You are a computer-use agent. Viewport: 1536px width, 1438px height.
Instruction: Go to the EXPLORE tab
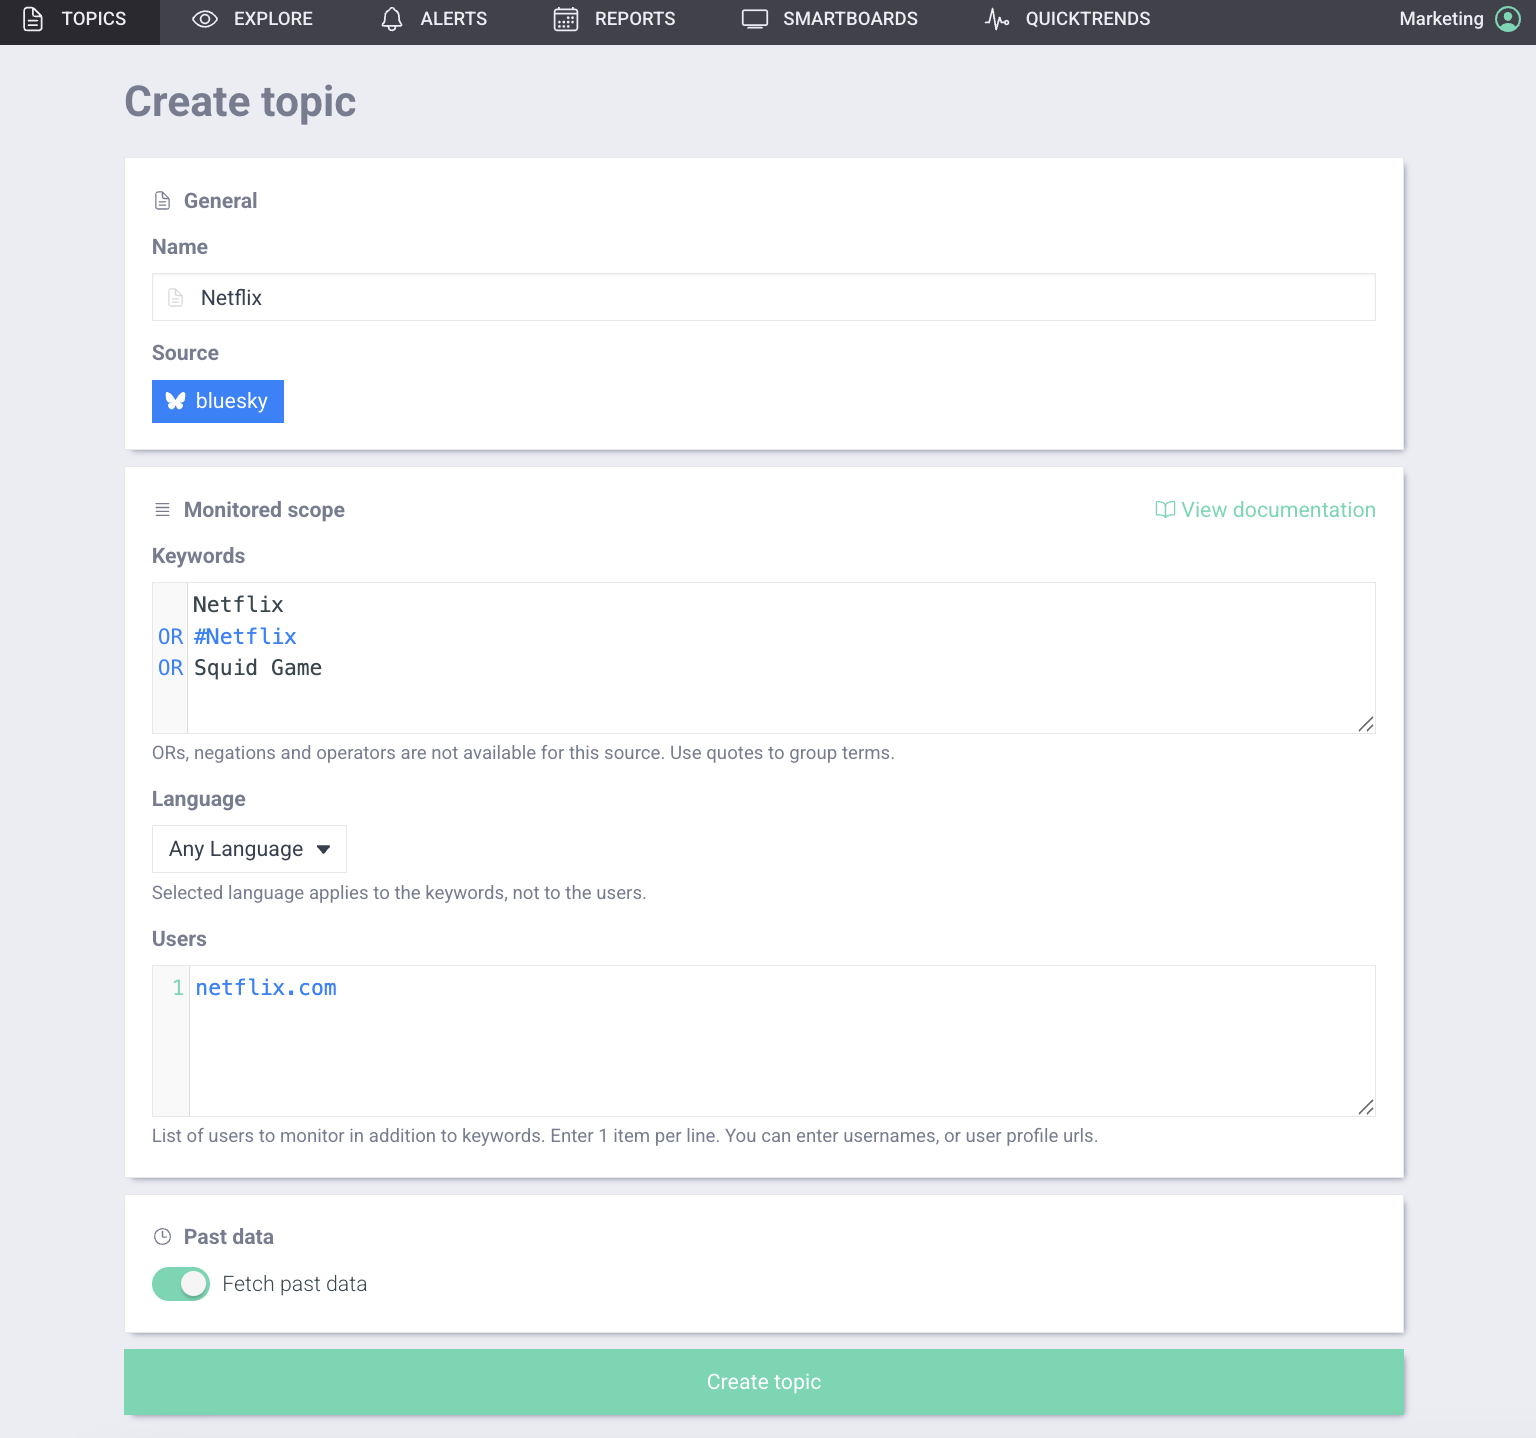pos(252,19)
